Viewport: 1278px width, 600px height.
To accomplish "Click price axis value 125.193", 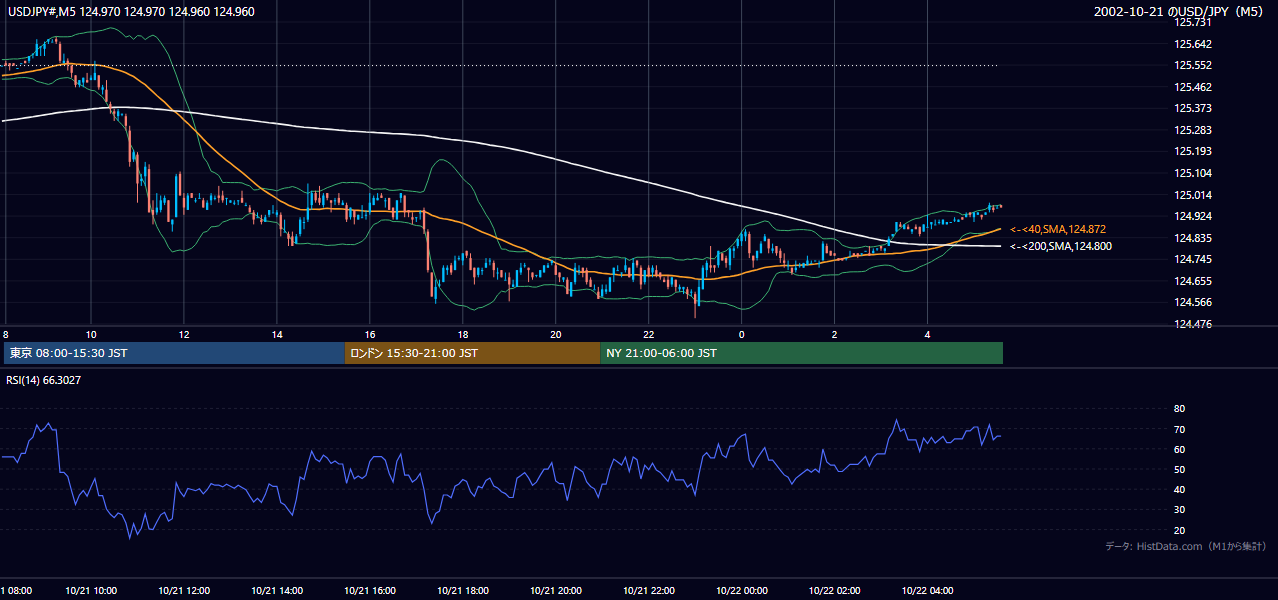I will 1192,151.
